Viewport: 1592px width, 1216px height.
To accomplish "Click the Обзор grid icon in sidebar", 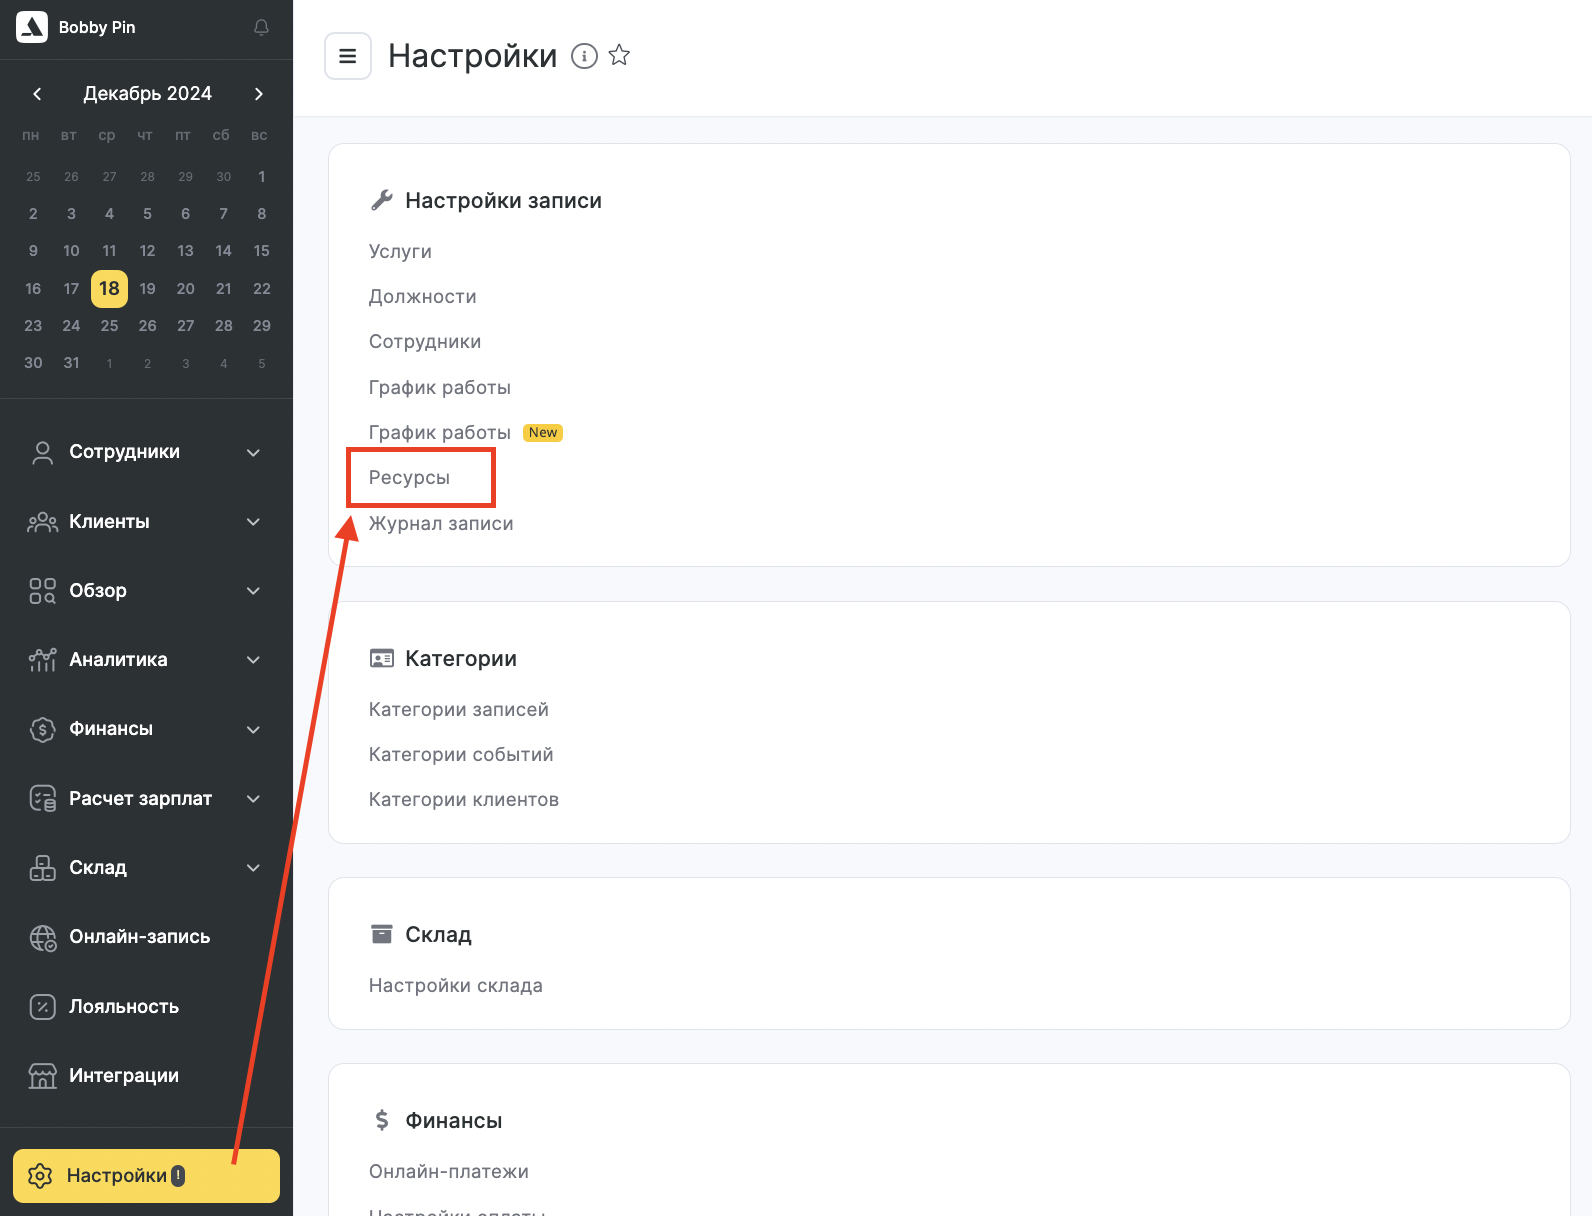I will [x=42, y=591].
